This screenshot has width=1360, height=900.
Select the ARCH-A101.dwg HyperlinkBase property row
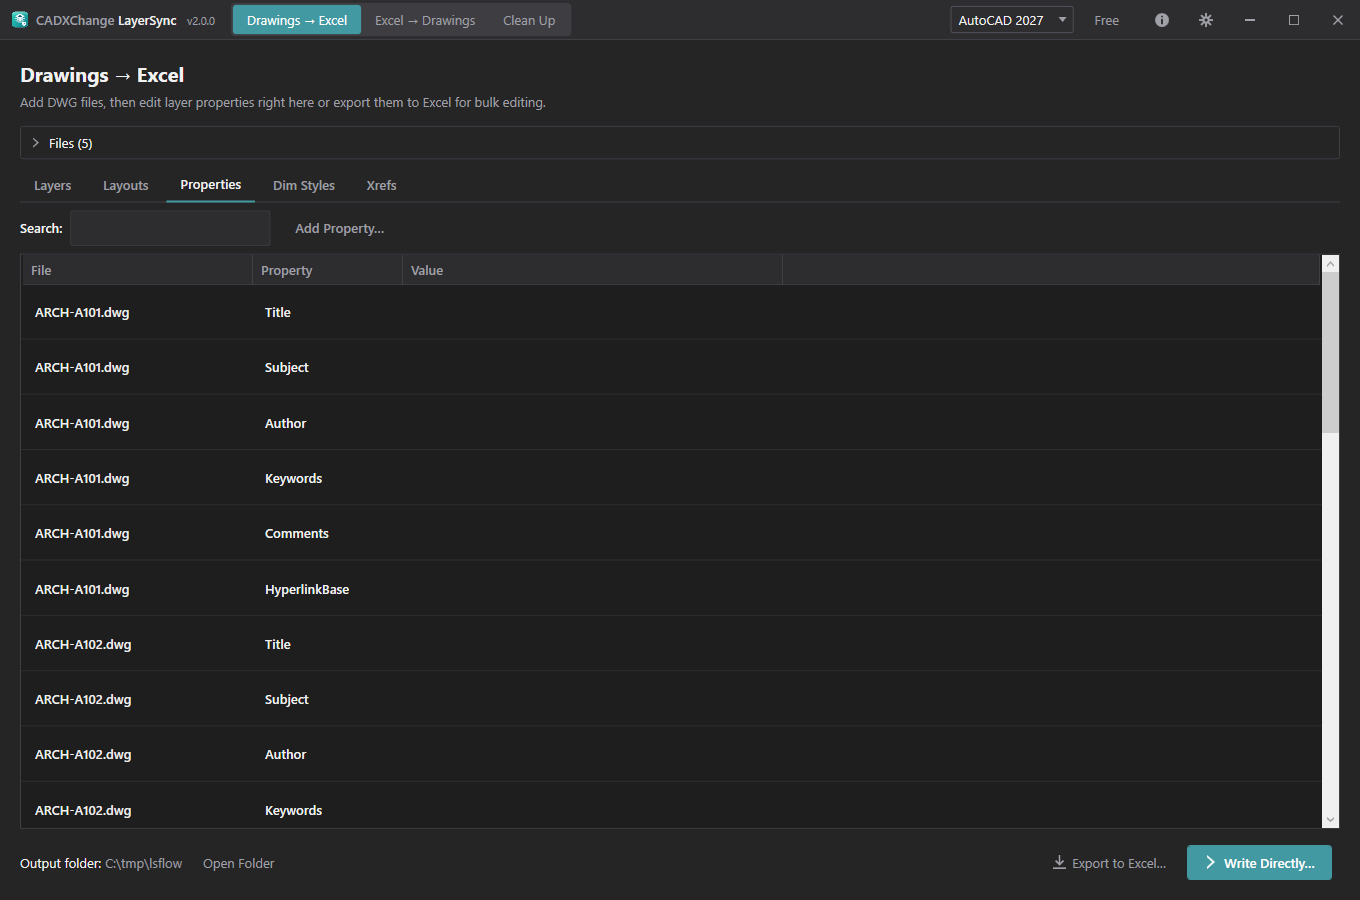tap(671, 589)
